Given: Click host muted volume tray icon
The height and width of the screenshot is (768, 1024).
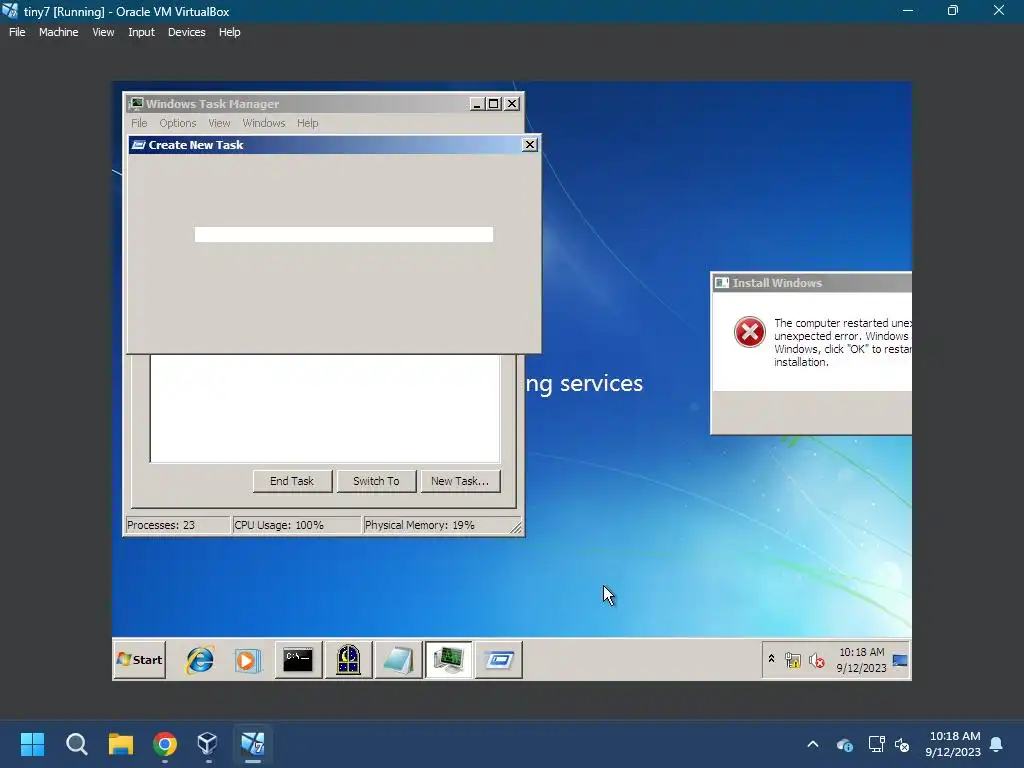Looking at the screenshot, I should (903, 744).
